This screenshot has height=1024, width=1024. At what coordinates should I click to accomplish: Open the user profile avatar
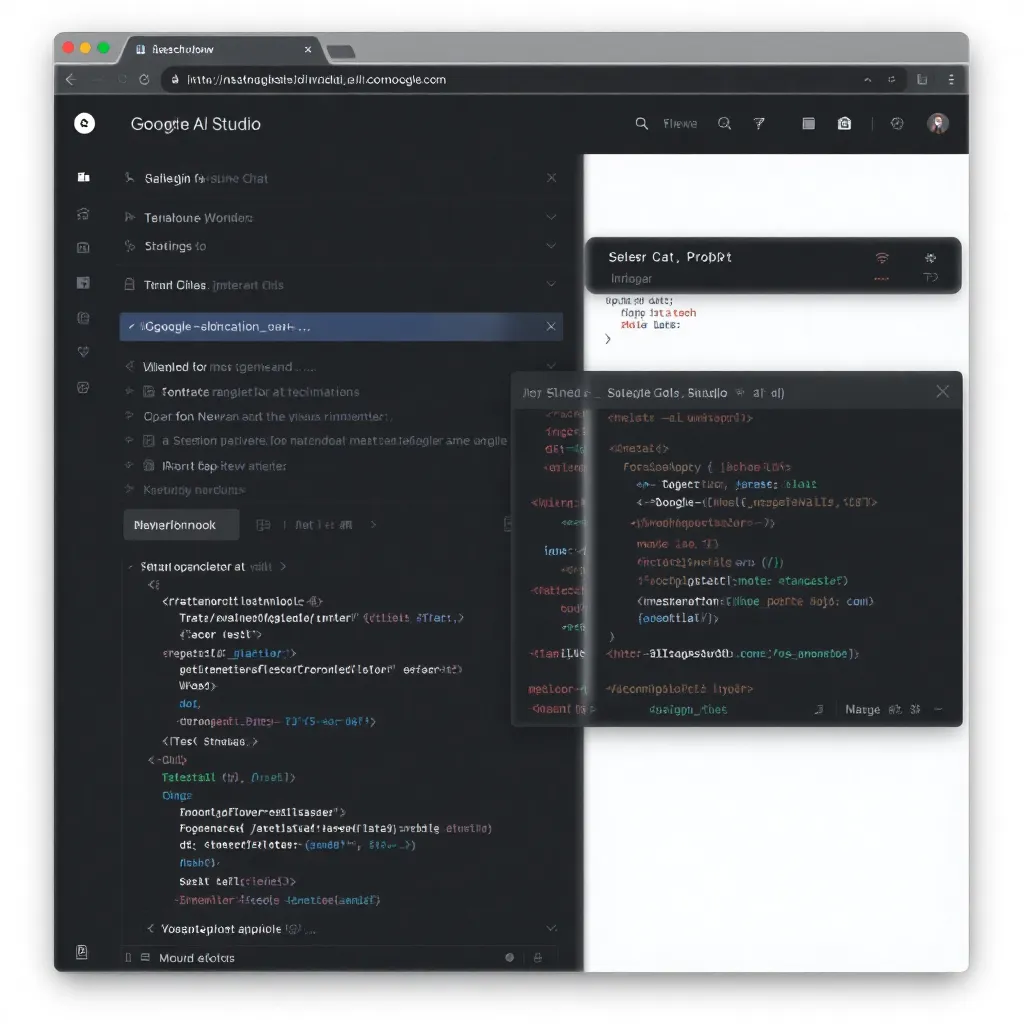[937, 123]
